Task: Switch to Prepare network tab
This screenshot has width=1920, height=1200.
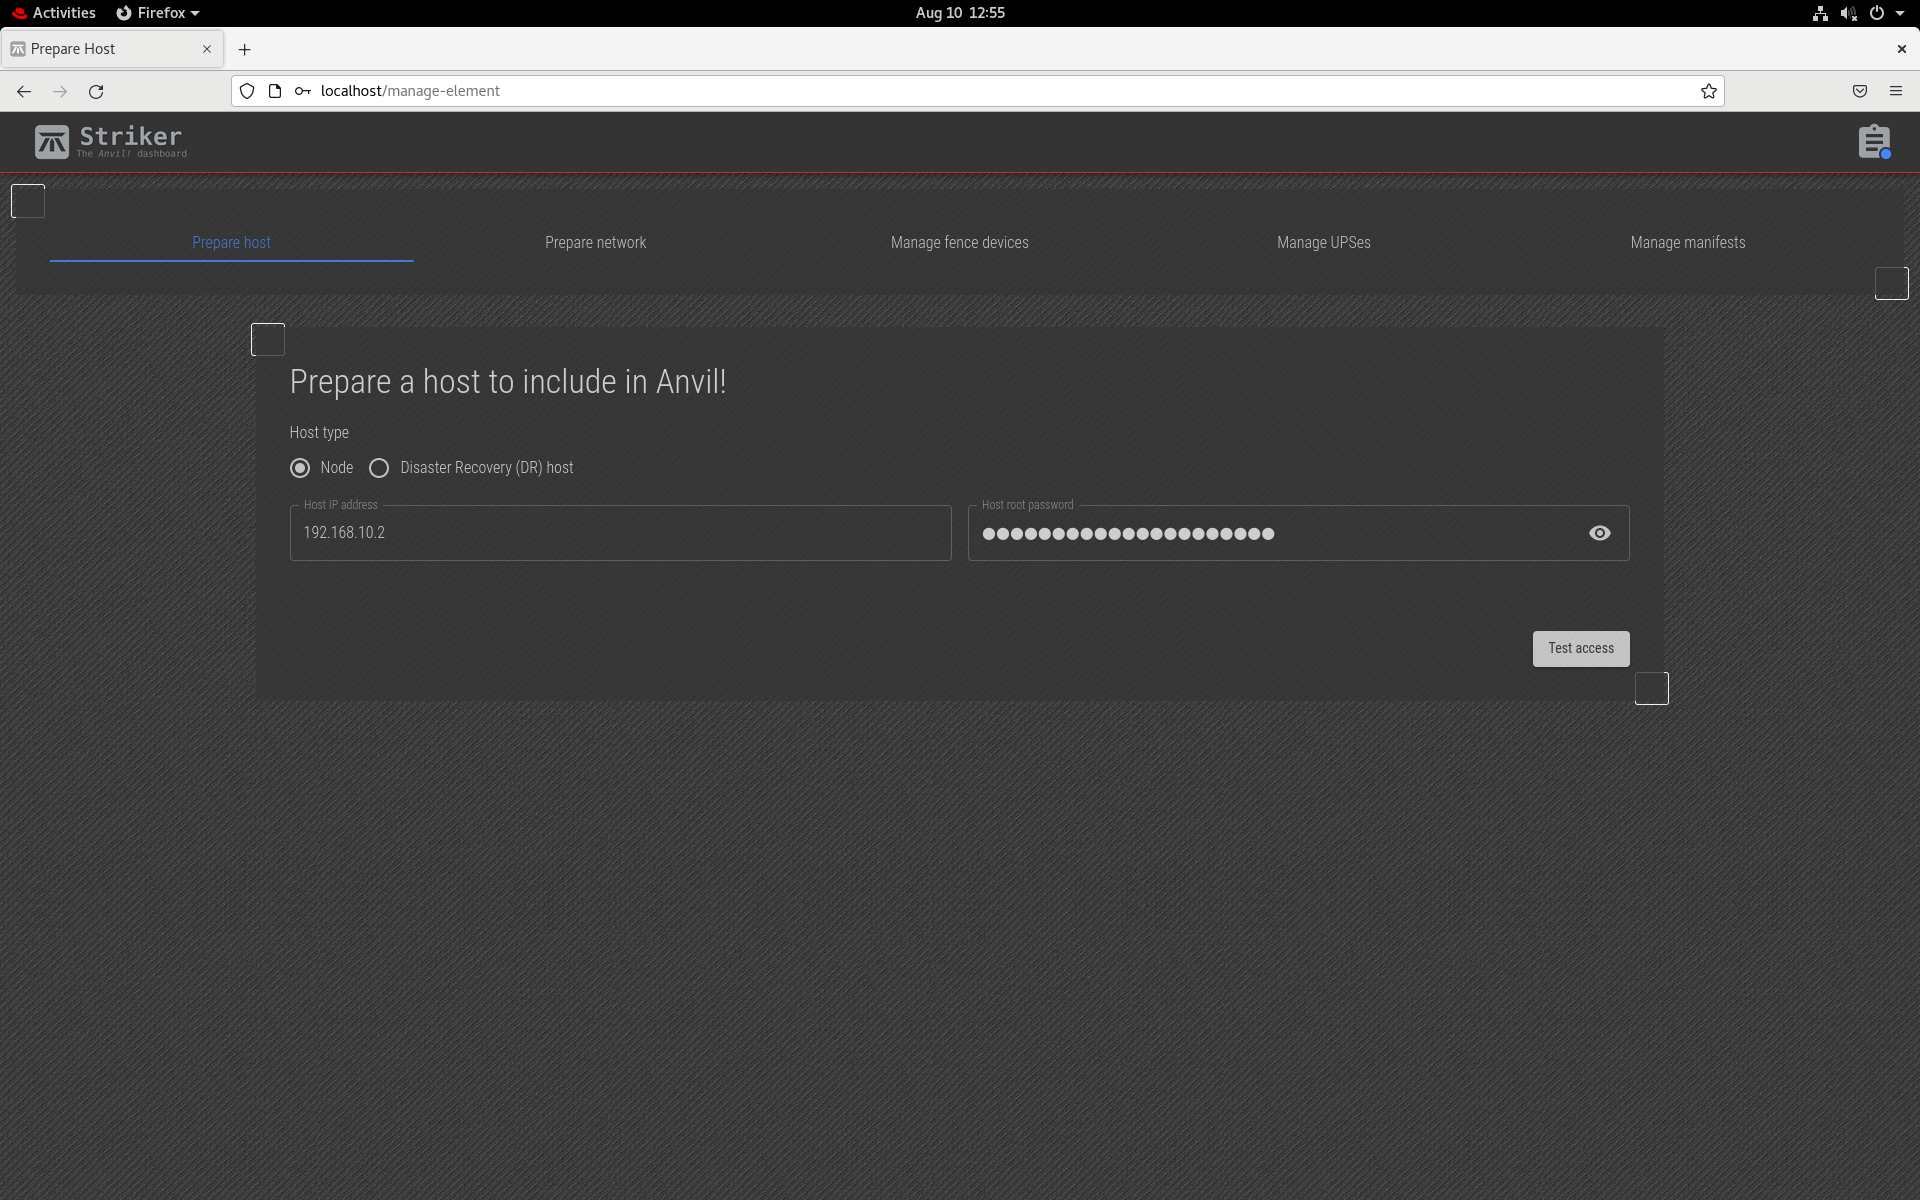Action: (x=595, y=243)
